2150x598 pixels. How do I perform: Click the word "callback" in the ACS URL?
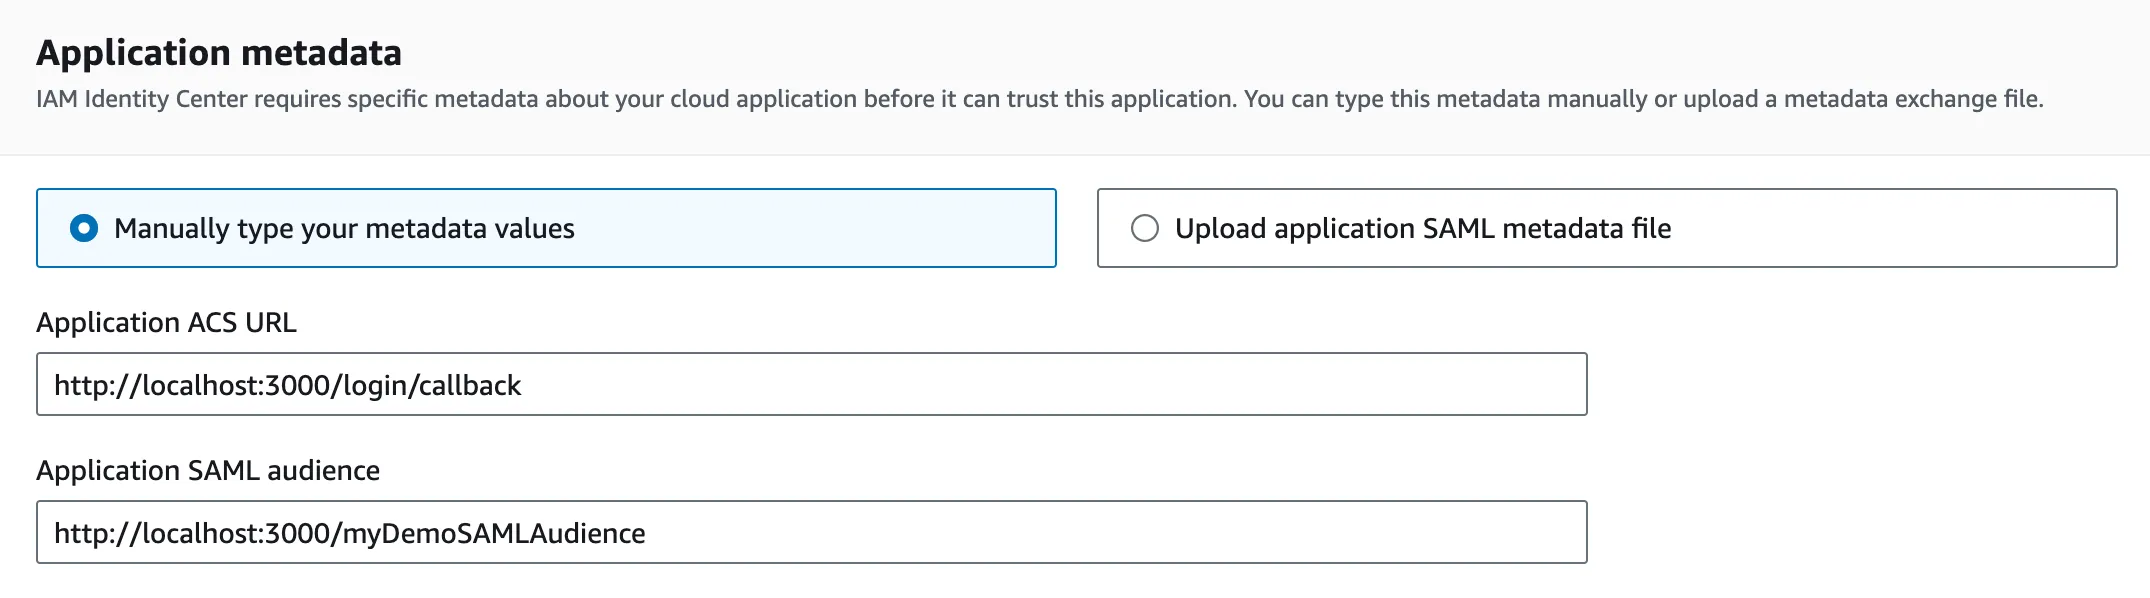(x=470, y=386)
